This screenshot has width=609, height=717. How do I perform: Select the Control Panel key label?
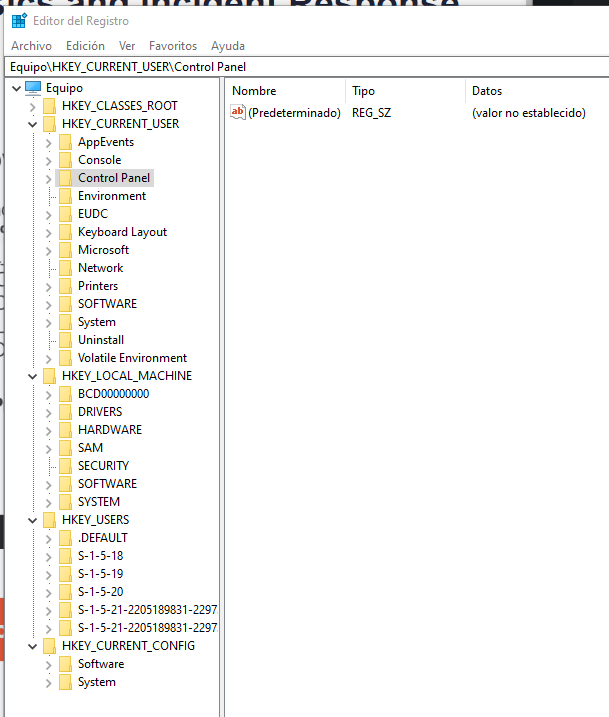114,178
